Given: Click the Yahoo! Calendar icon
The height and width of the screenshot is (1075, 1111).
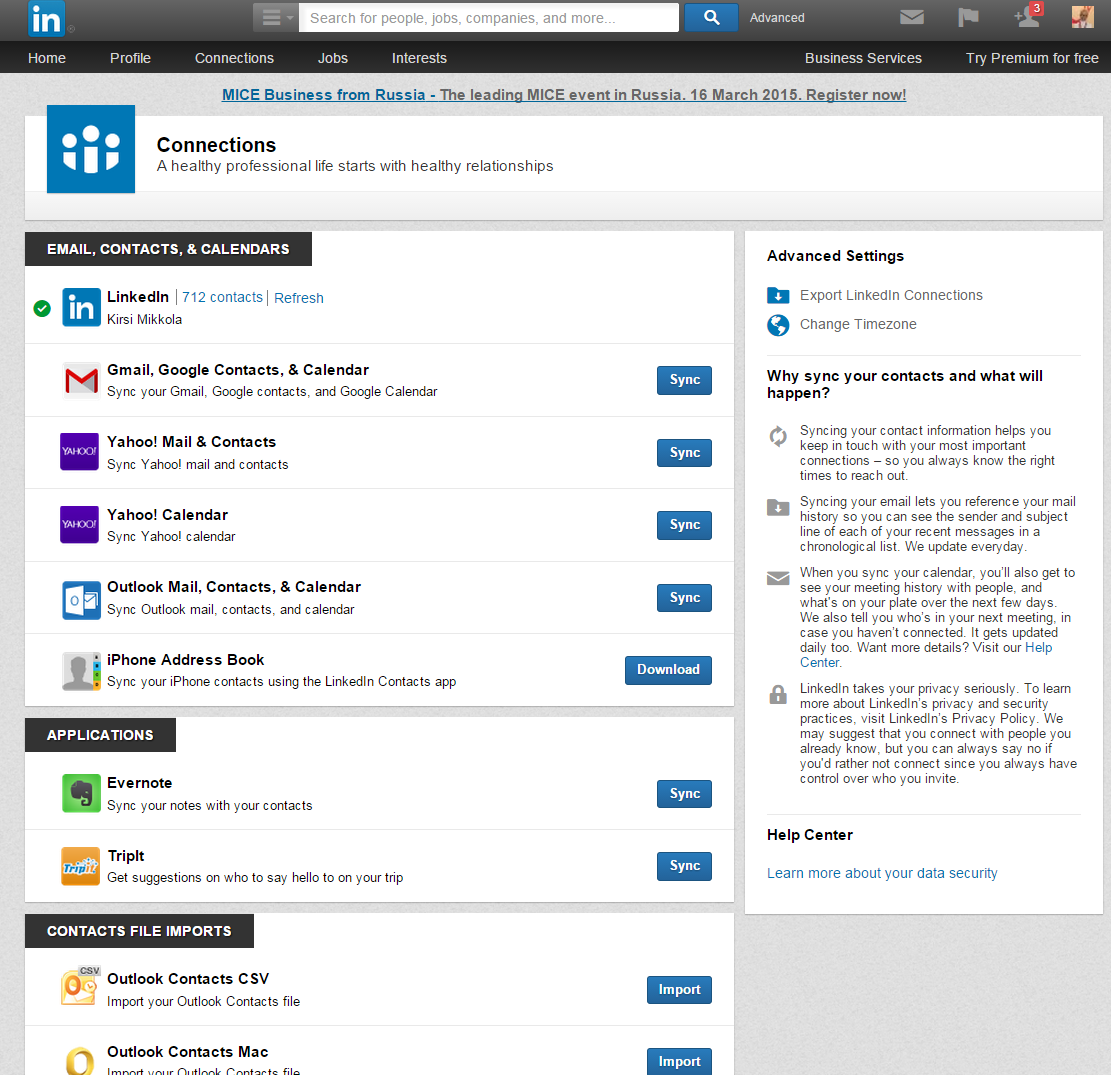Looking at the screenshot, I should pos(79,524).
